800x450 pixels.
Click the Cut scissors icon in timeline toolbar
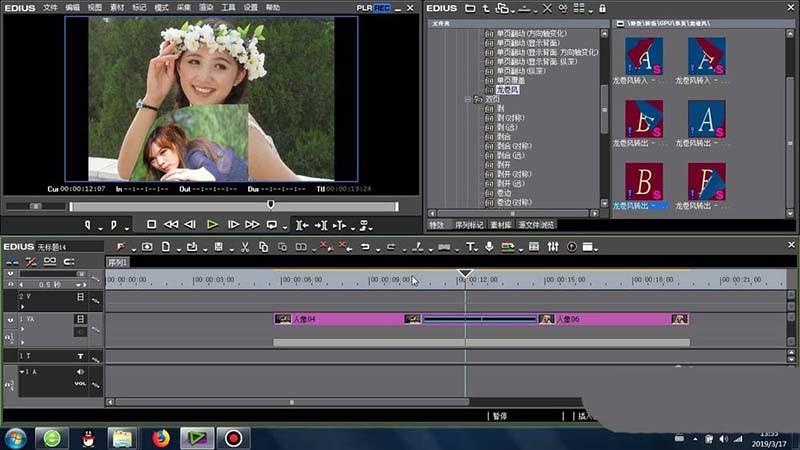(244, 247)
